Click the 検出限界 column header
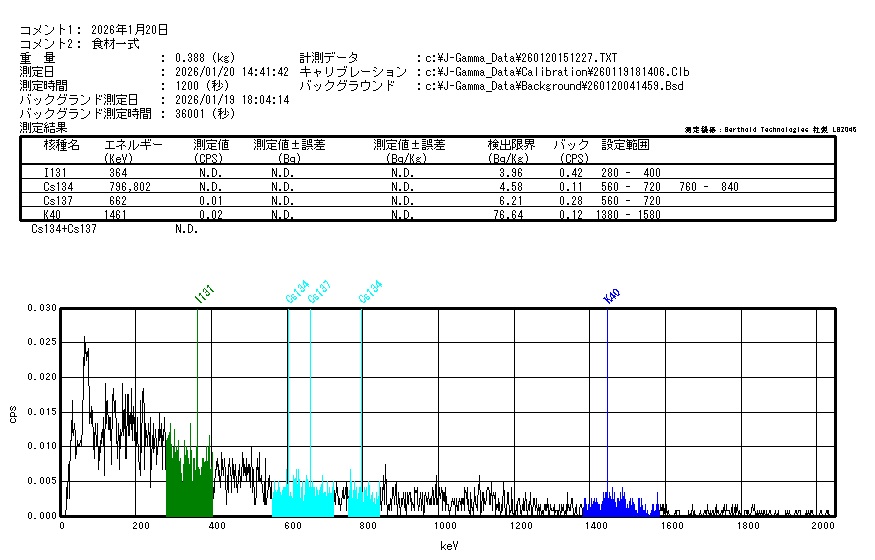The image size is (875, 560). [510, 145]
